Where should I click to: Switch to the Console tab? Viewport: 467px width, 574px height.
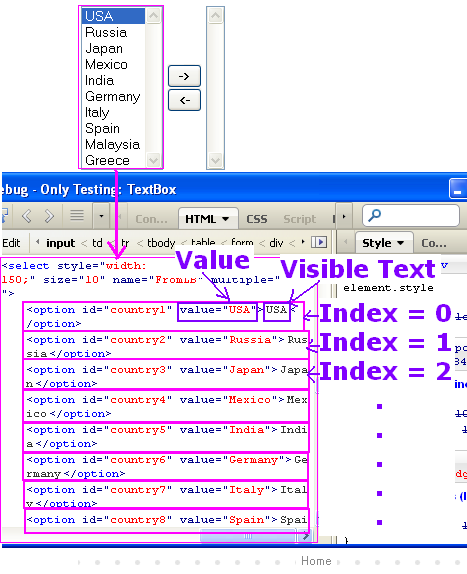pyautogui.click(x=151, y=219)
